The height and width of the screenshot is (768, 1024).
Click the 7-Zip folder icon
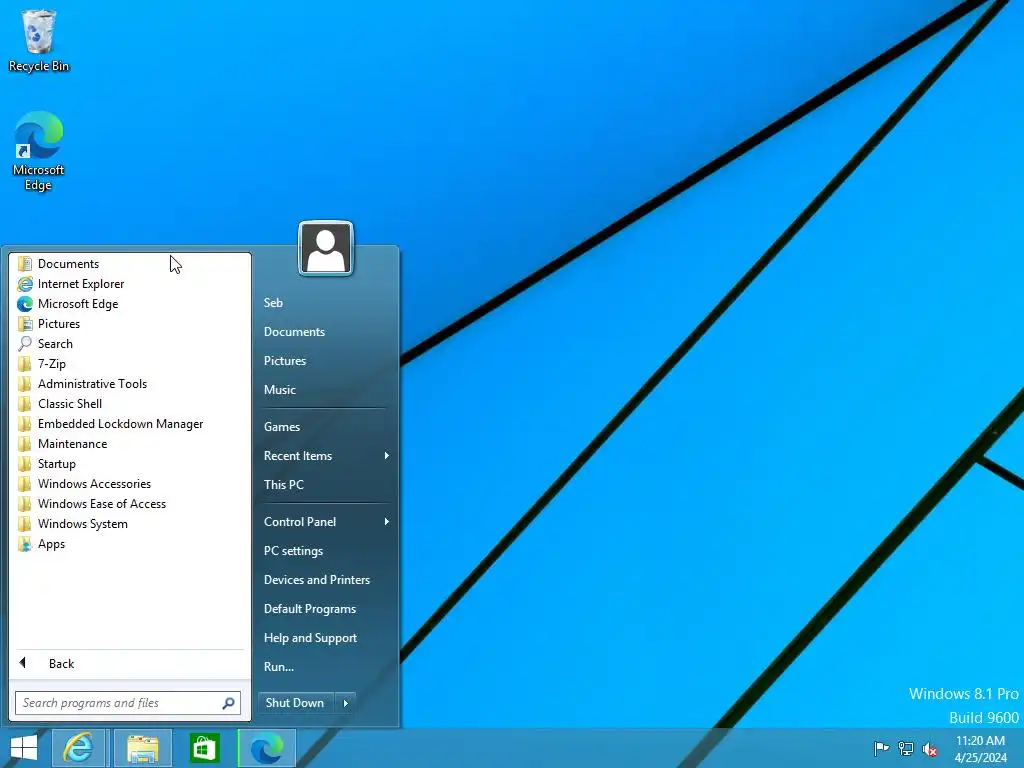point(25,364)
